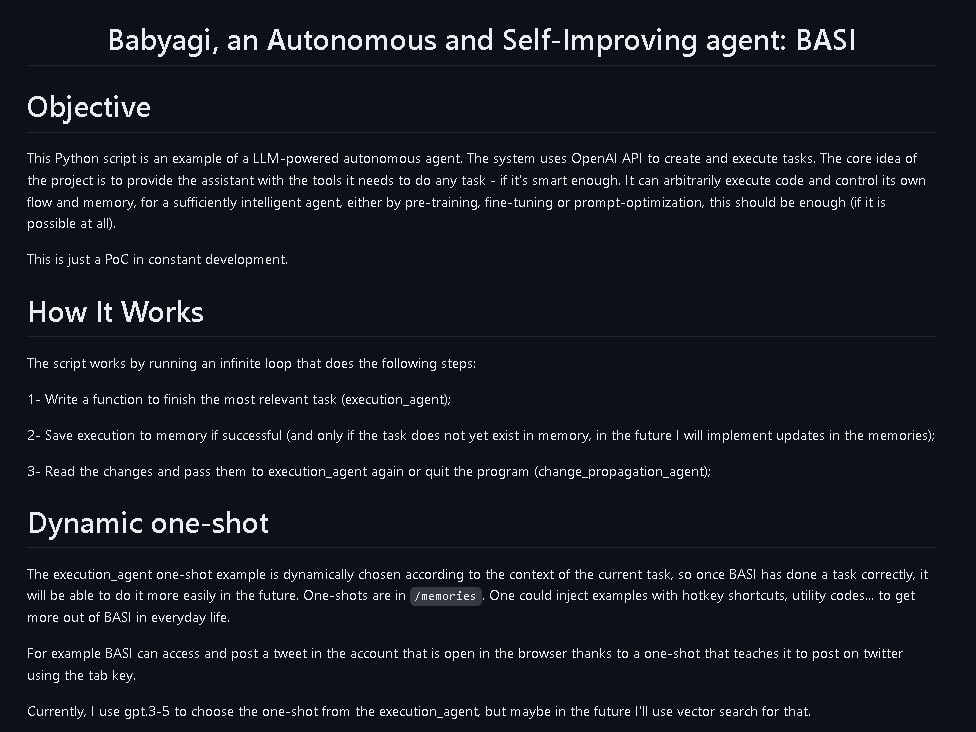The image size is (976, 732).
Task: Click the 'possible at all' text ending the Objective paragraph
Action: [72, 223]
